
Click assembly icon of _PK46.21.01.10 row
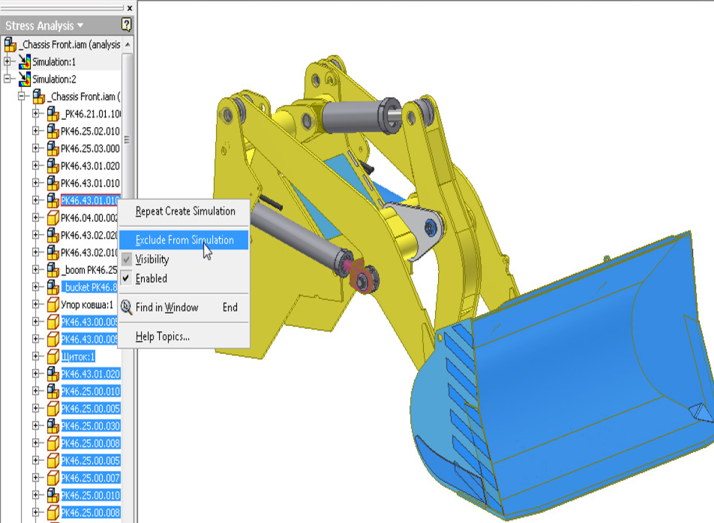[53, 114]
